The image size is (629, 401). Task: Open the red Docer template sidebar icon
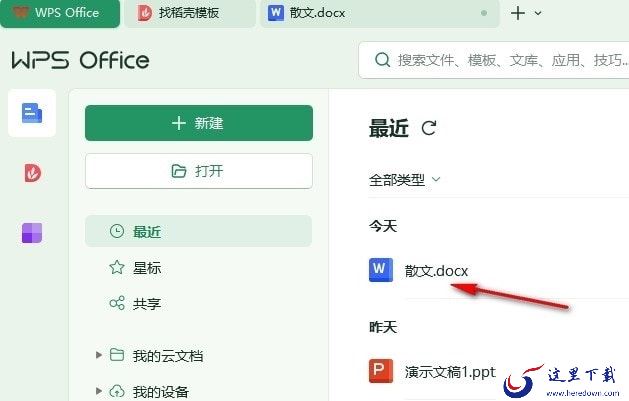(x=32, y=173)
